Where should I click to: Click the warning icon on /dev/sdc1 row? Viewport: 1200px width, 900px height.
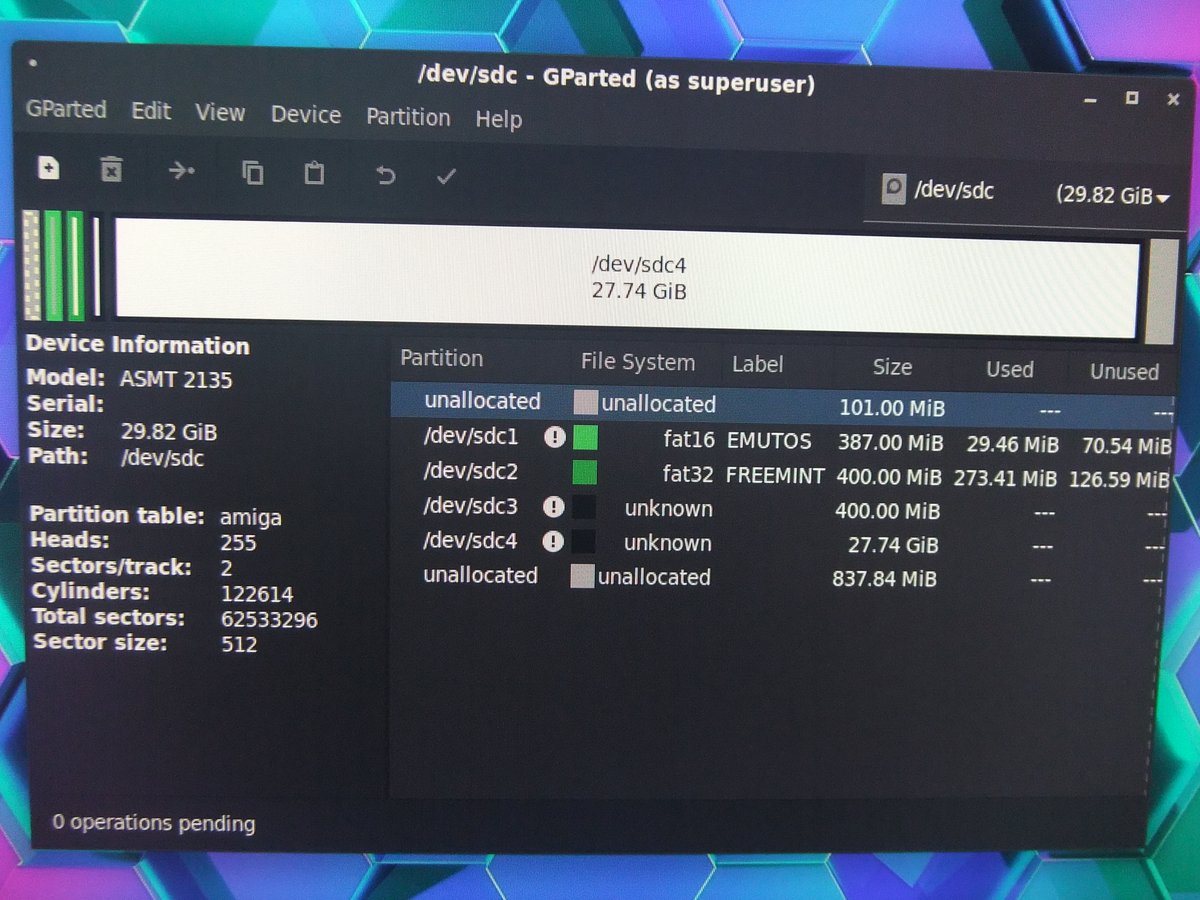pos(553,438)
